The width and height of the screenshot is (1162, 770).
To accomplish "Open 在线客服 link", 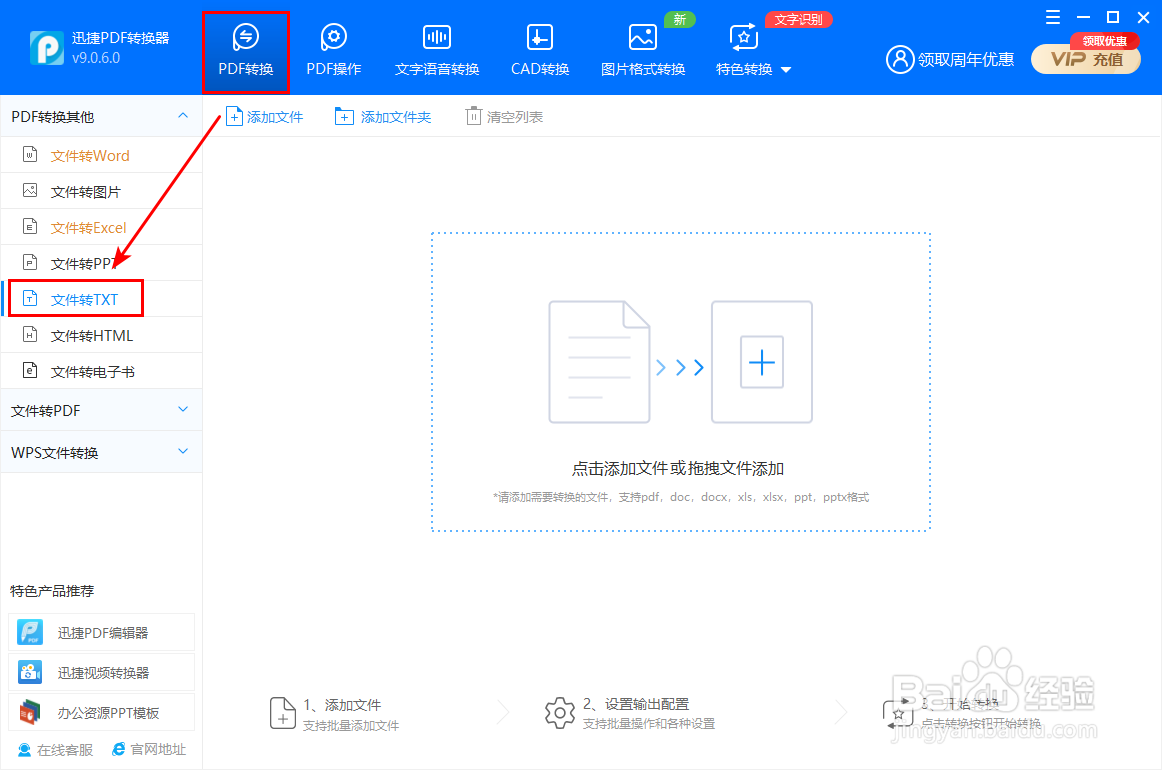I will 55,750.
